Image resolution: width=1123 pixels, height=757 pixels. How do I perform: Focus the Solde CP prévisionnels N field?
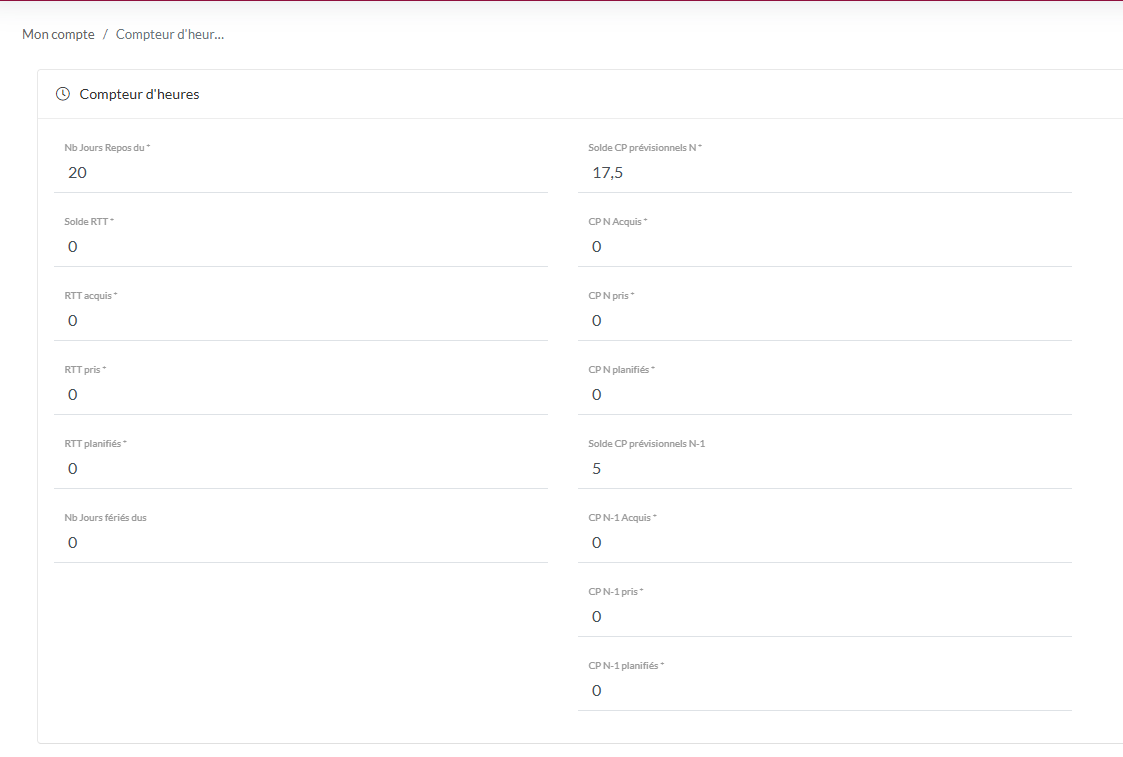pyautogui.click(x=824, y=173)
